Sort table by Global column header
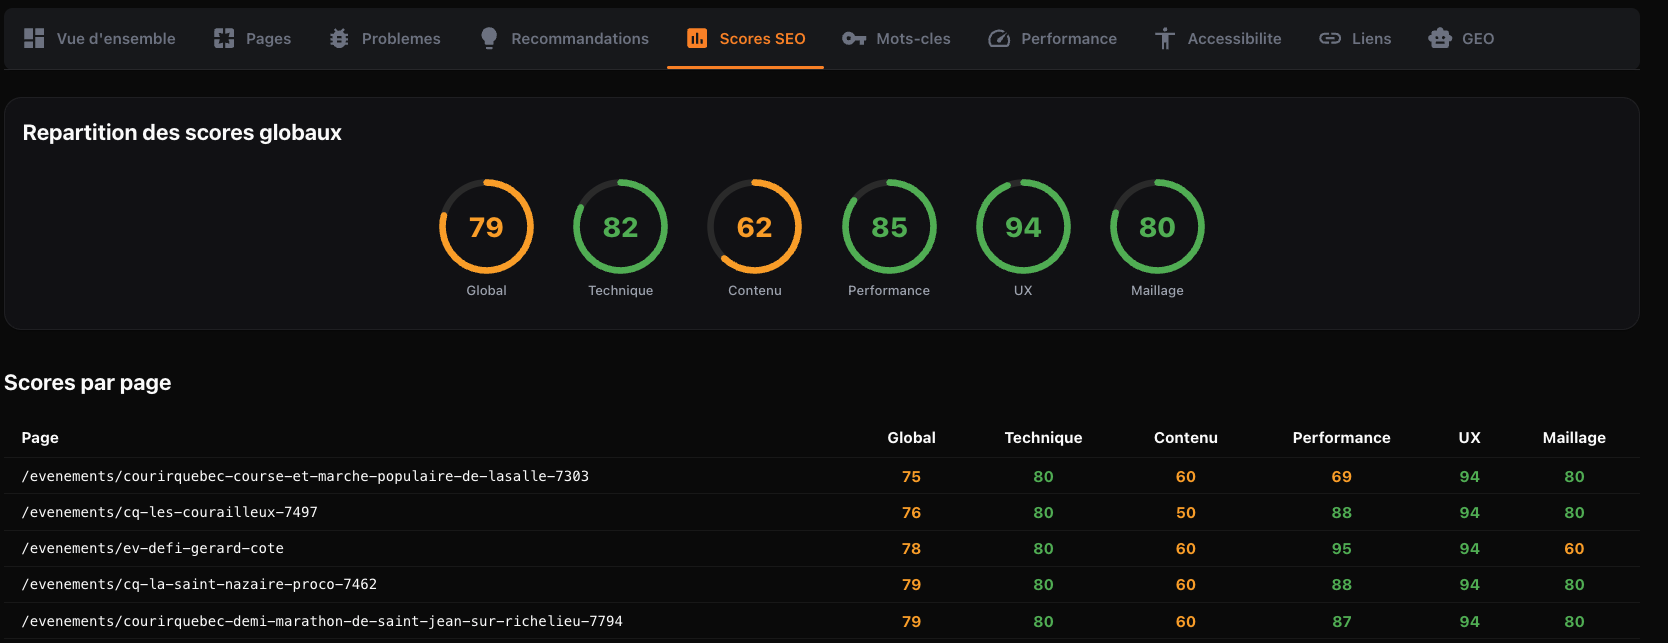This screenshot has height=643, width=1668. pyautogui.click(x=911, y=437)
